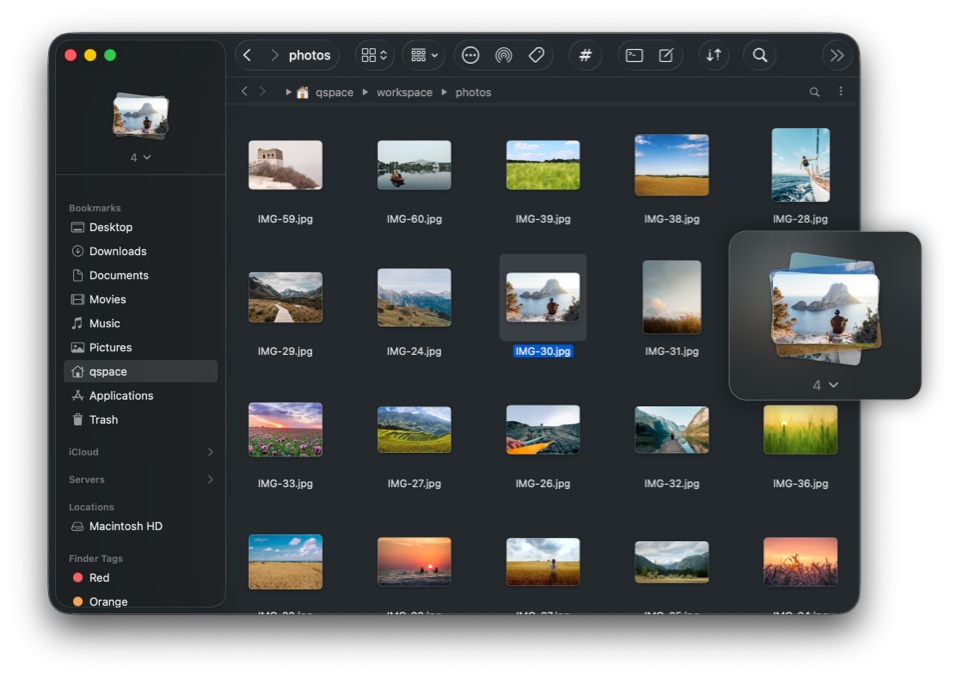The image size is (960, 678).
Task: Open Applications from the sidebar
Action: coord(121,395)
